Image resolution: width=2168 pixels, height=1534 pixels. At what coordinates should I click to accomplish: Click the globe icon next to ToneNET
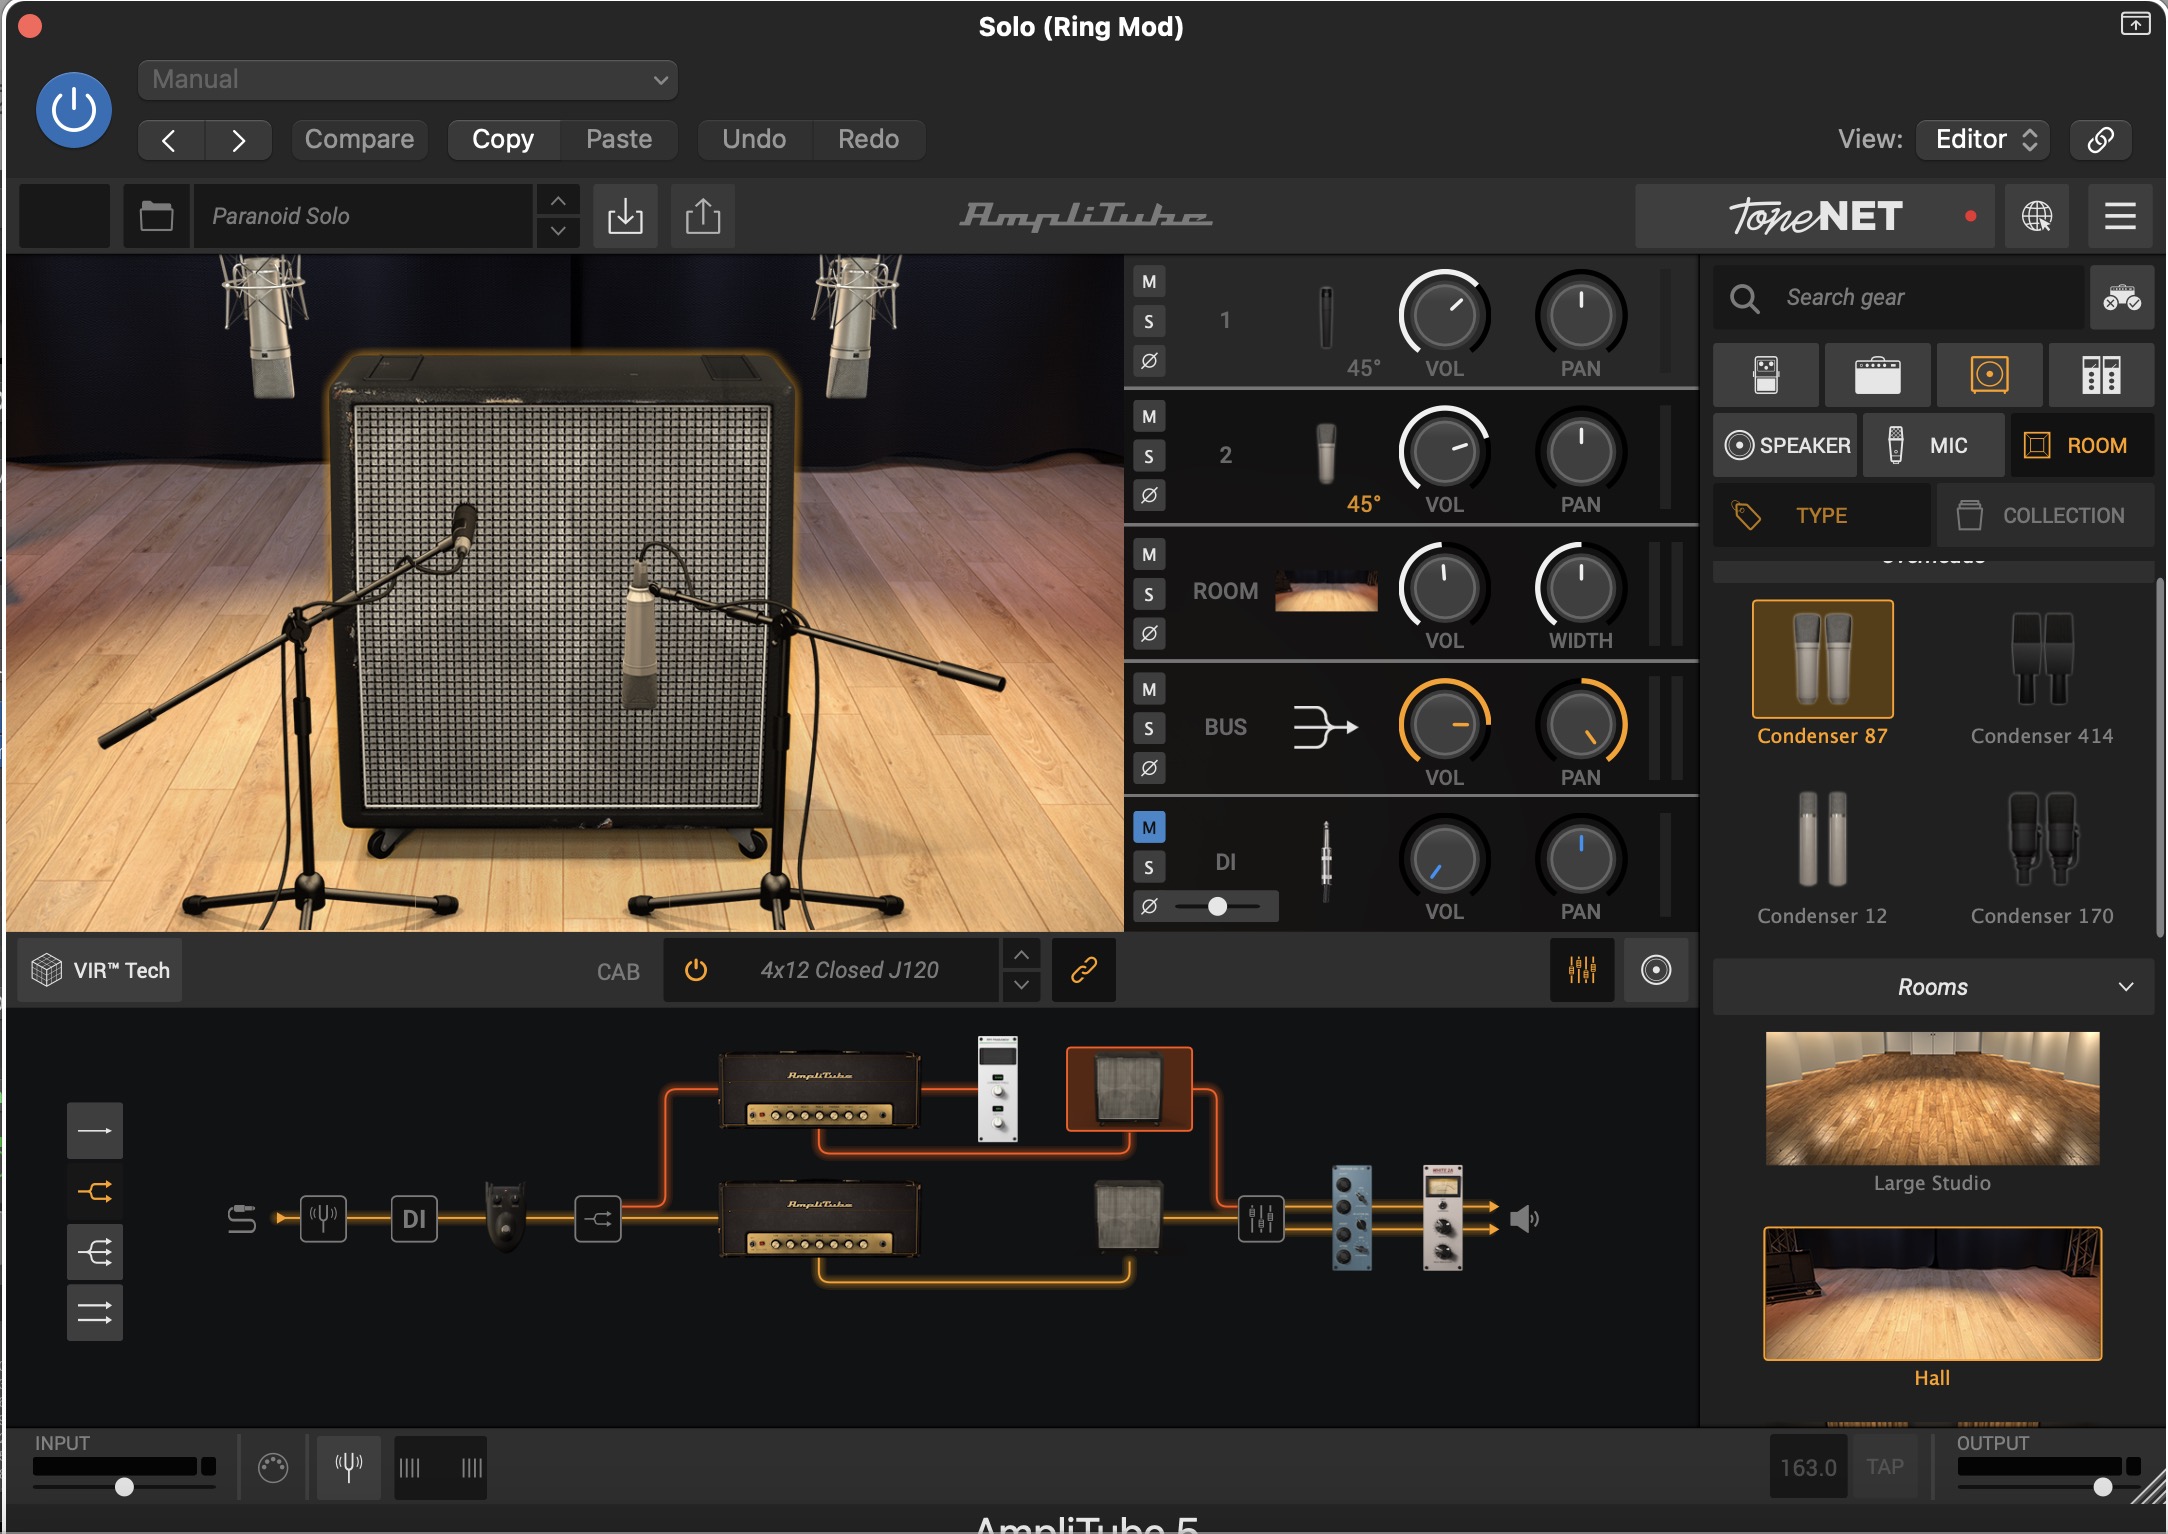point(2037,216)
